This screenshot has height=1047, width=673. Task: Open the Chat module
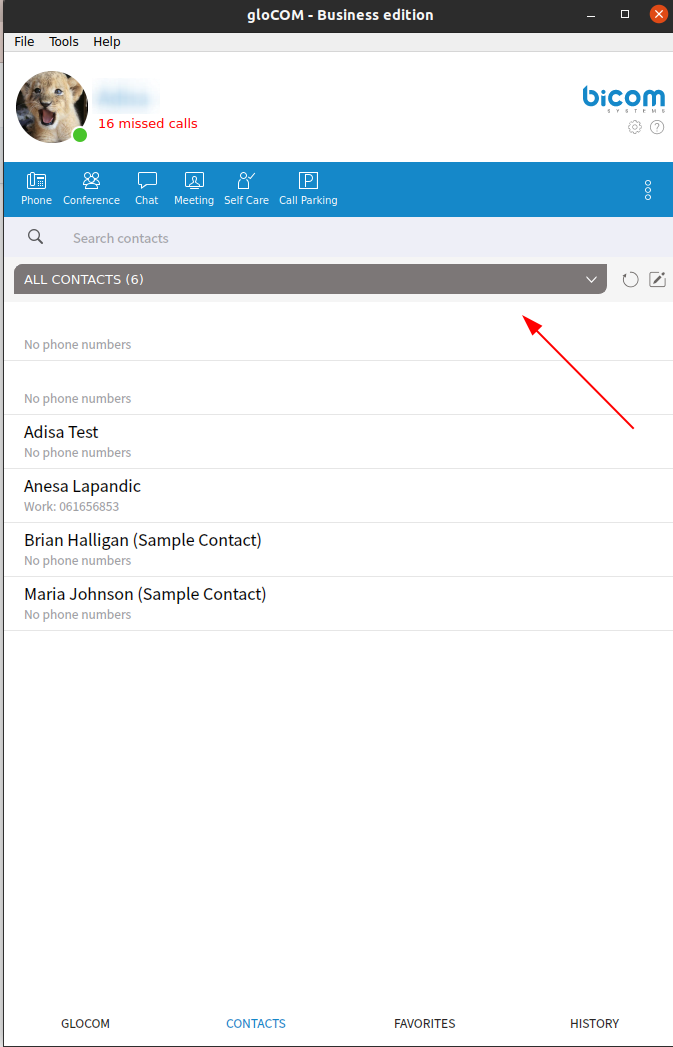pyautogui.click(x=146, y=189)
